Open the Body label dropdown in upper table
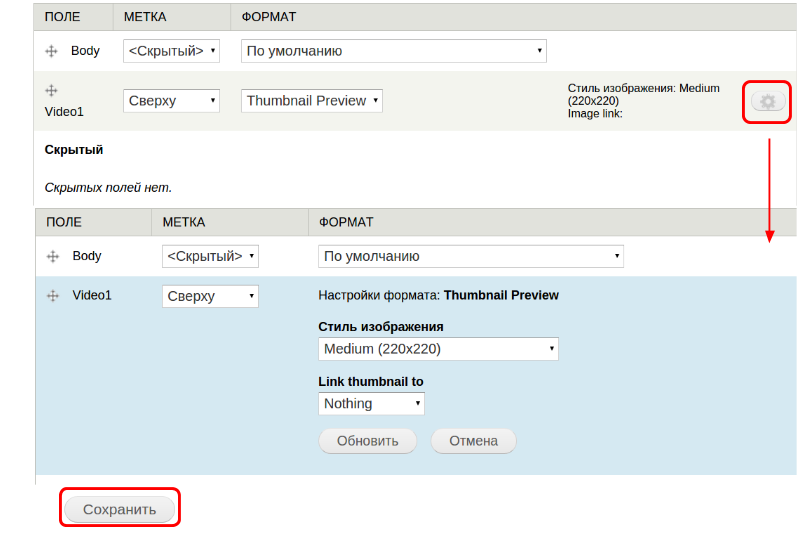The image size is (801, 550). tap(171, 51)
